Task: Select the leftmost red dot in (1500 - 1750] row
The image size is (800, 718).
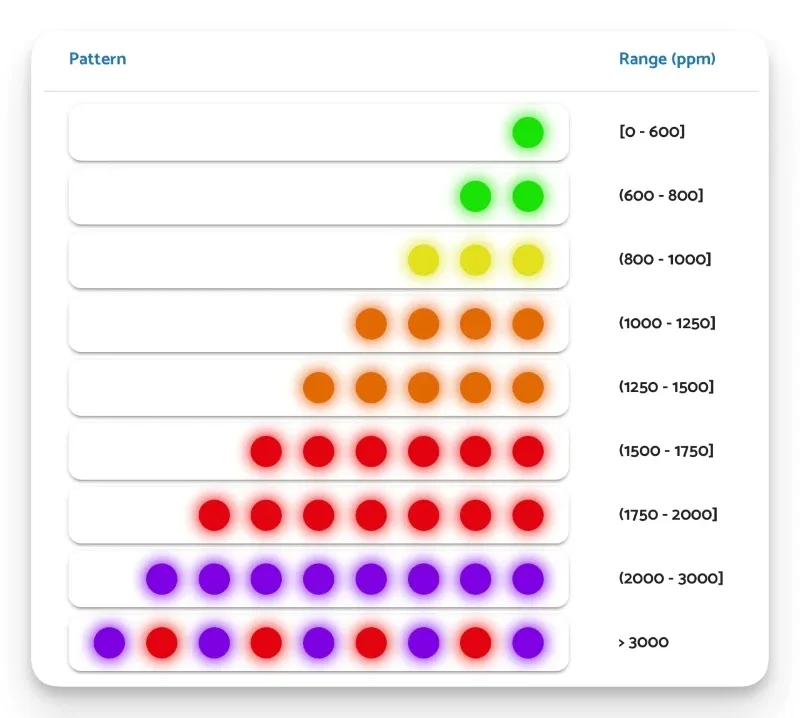Action: (x=266, y=451)
